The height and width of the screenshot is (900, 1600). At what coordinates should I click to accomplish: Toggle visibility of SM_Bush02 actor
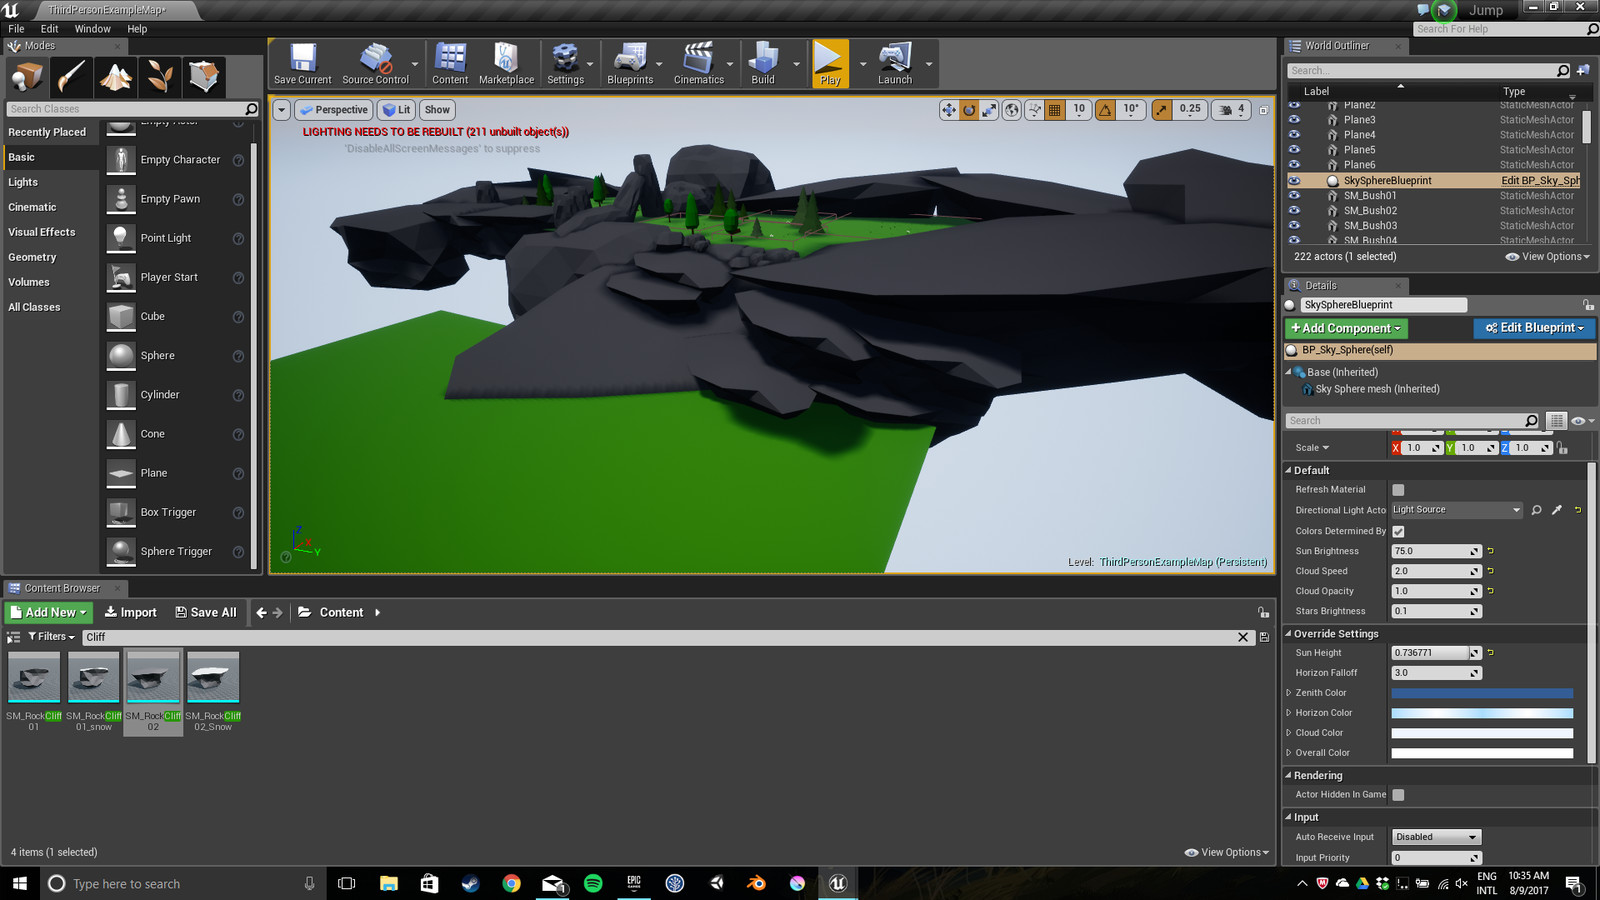[x=1294, y=210]
